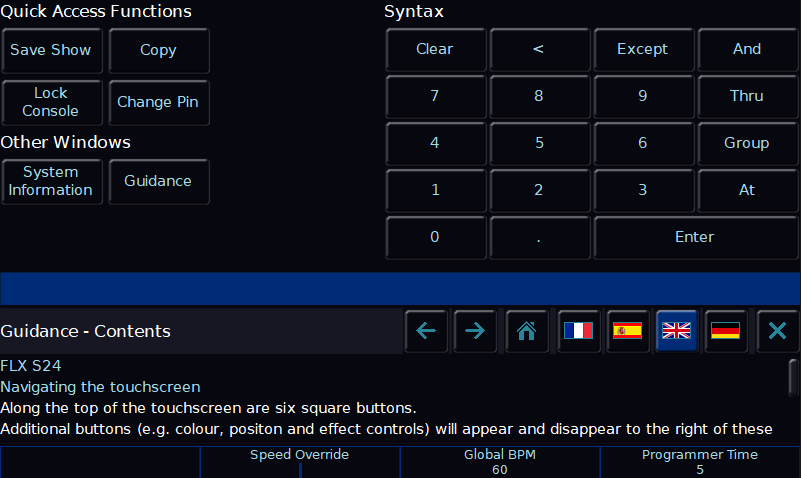The height and width of the screenshot is (478, 801).
Task: Go forward with the right arrow icon
Action: 475,331
